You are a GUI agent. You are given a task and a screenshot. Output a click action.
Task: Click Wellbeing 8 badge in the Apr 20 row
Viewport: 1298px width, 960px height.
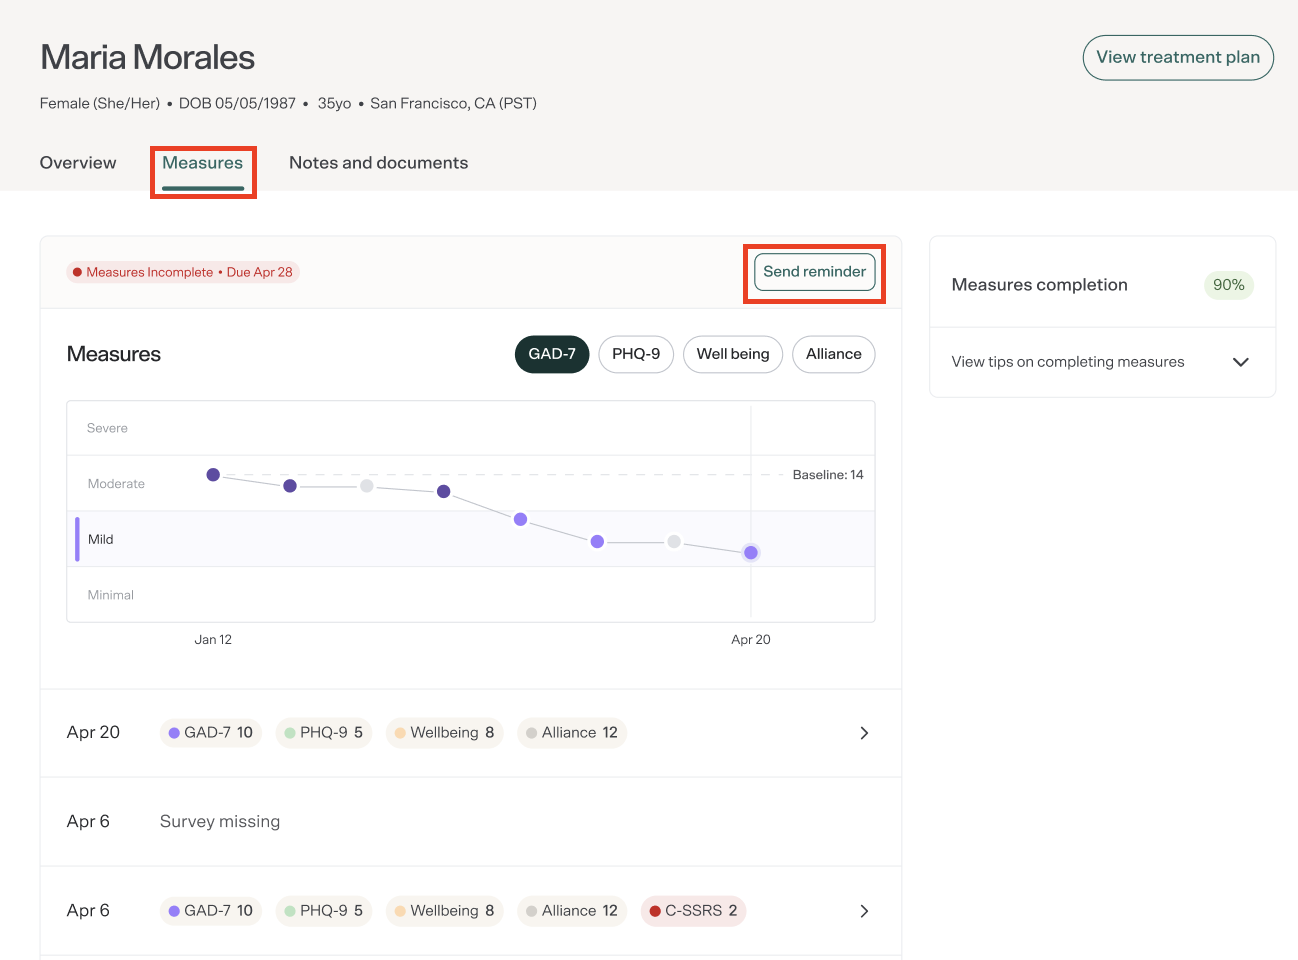pos(445,733)
